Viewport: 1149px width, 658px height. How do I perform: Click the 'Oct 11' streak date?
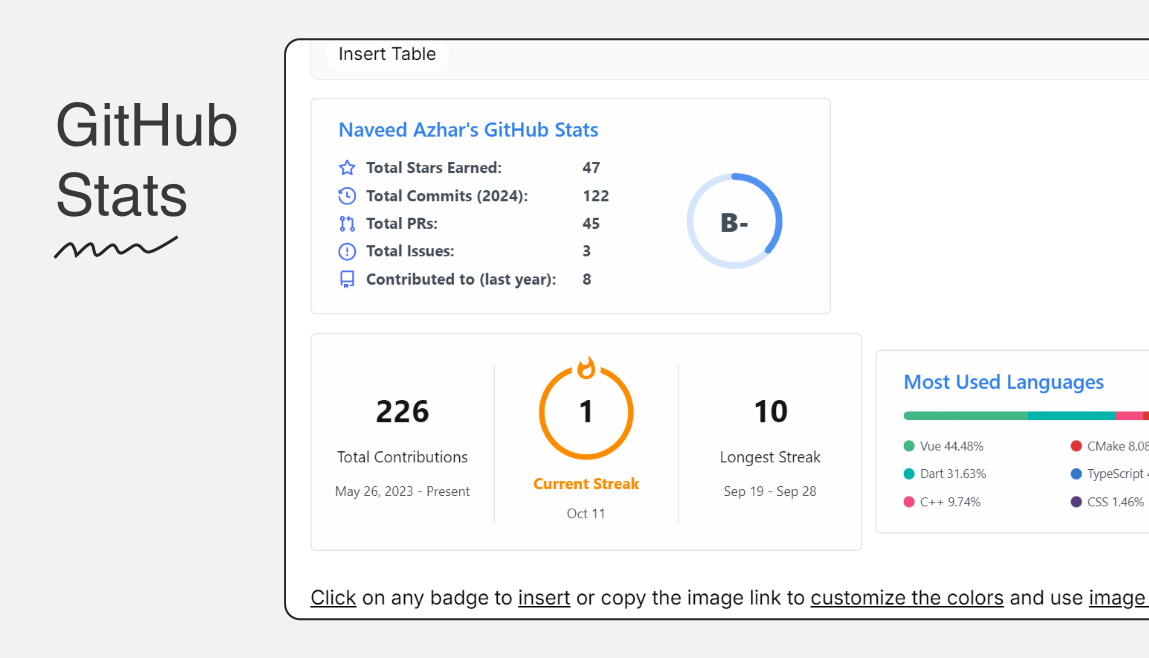tap(586, 514)
